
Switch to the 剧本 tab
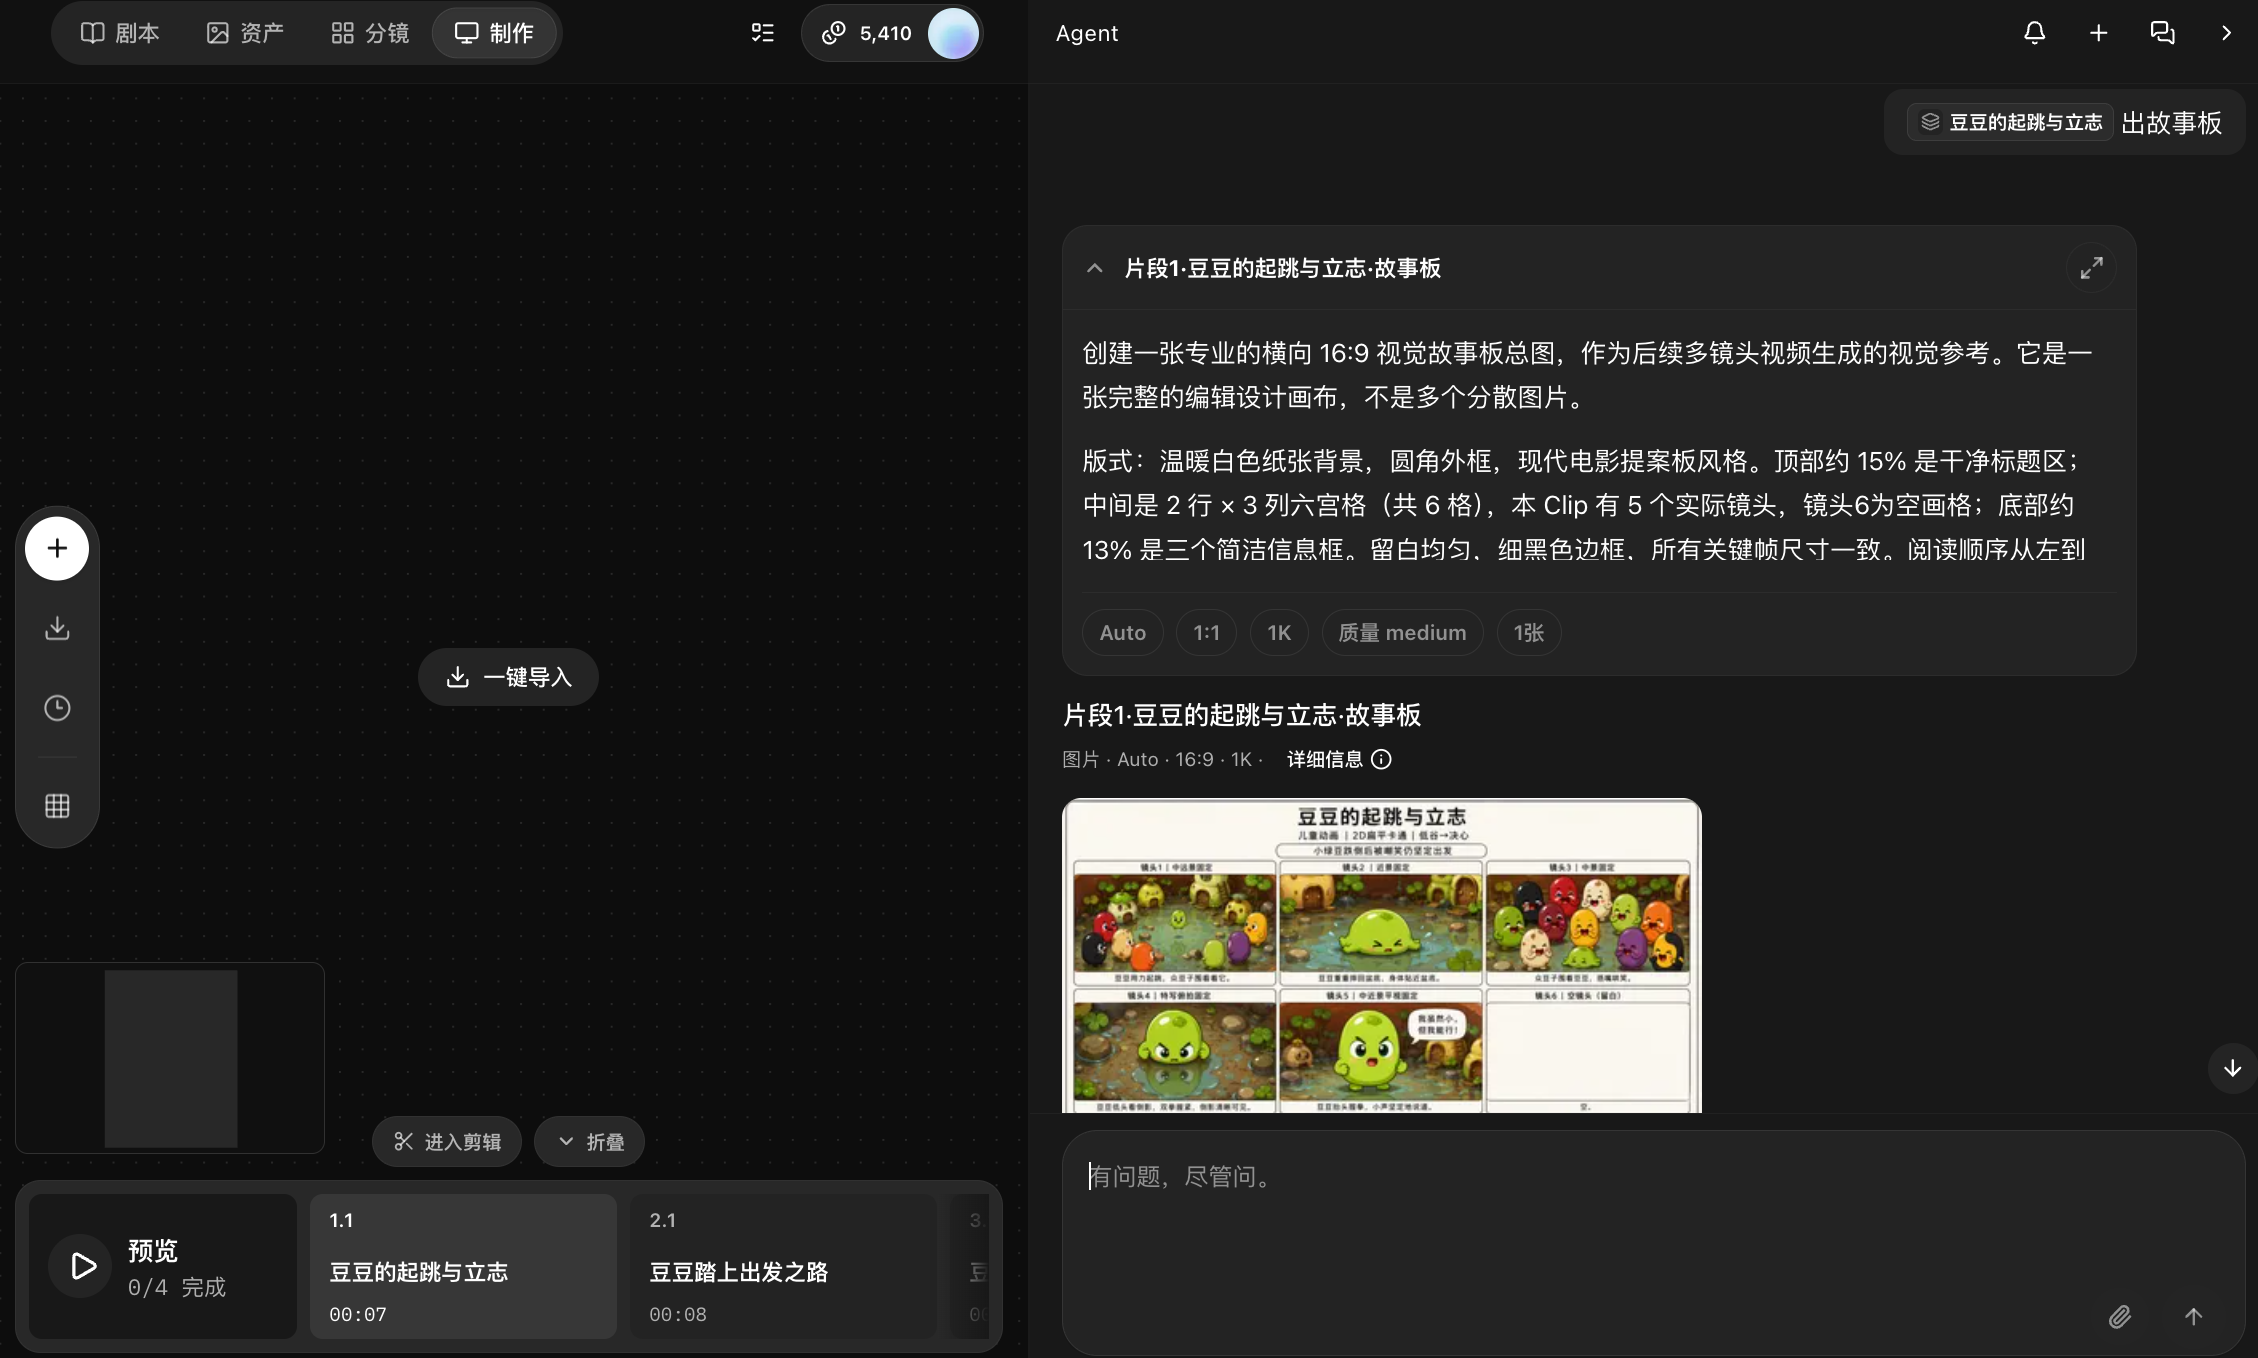(120, 33)
